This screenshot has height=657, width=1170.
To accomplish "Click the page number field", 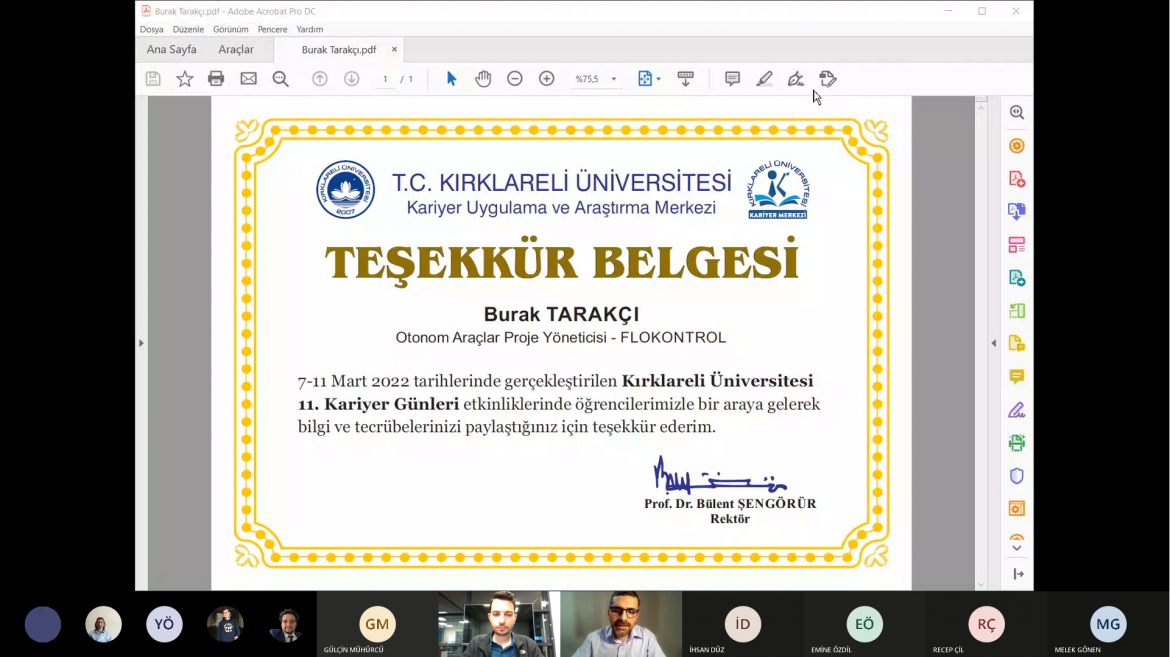I will coord(385,78).
